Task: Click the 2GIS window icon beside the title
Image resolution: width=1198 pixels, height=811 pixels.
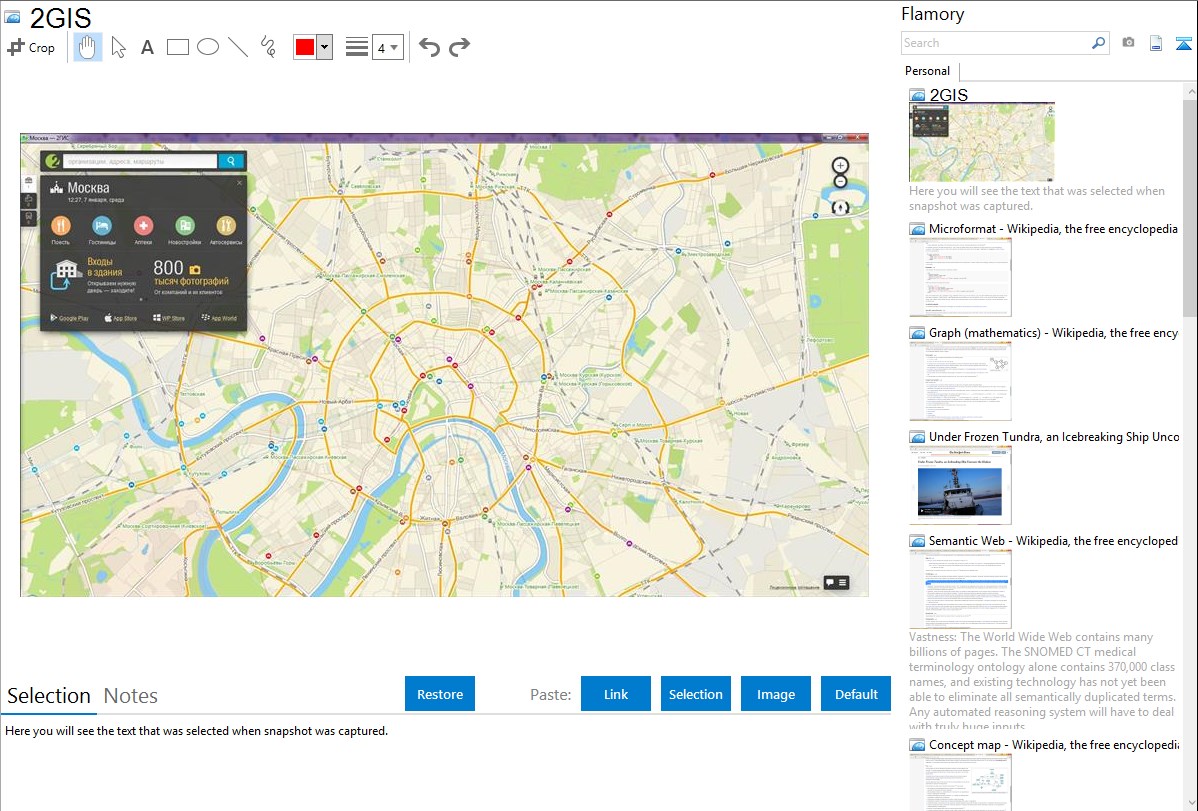Action: (12, 17)
